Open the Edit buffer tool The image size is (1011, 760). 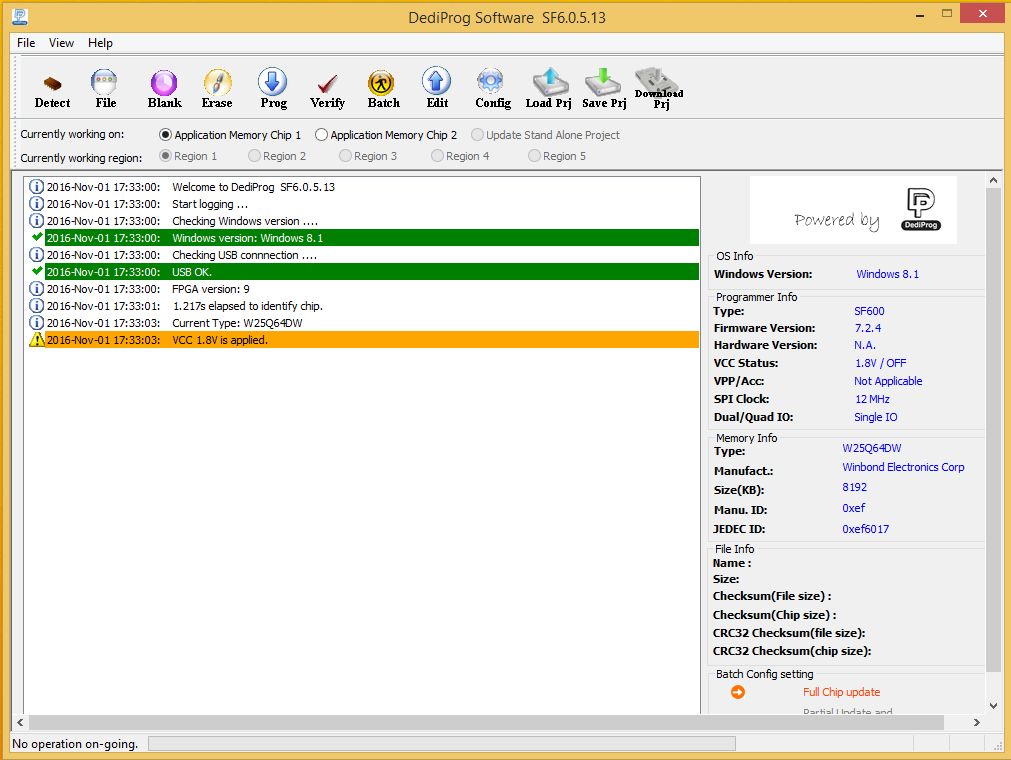pyautogui.click(x=437, y=88)
